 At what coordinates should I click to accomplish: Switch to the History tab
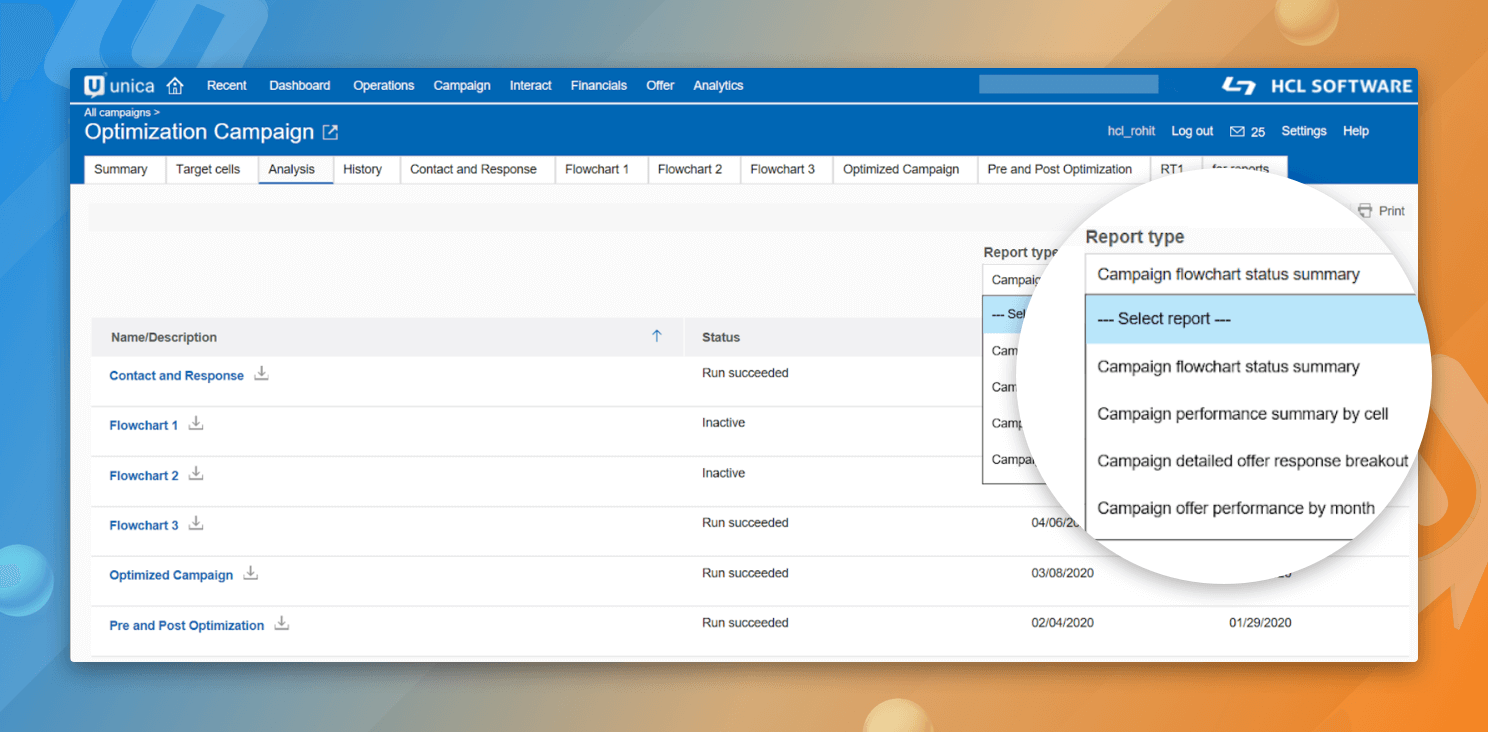[x=364, y=169]
